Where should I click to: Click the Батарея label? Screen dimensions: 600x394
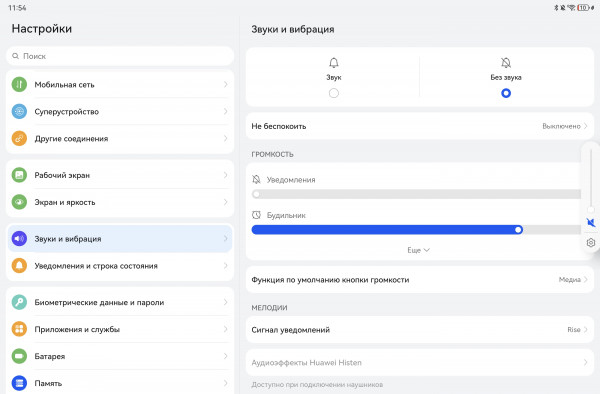tap(50, 356)
